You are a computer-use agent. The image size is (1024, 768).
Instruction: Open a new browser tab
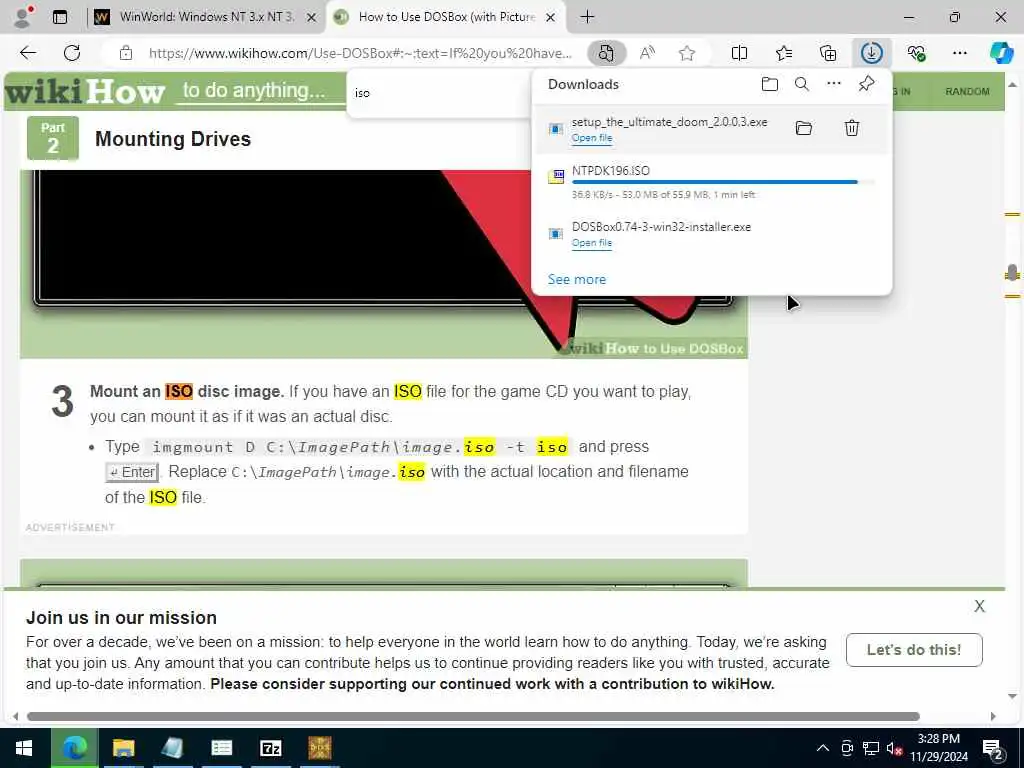pos(587,17)
